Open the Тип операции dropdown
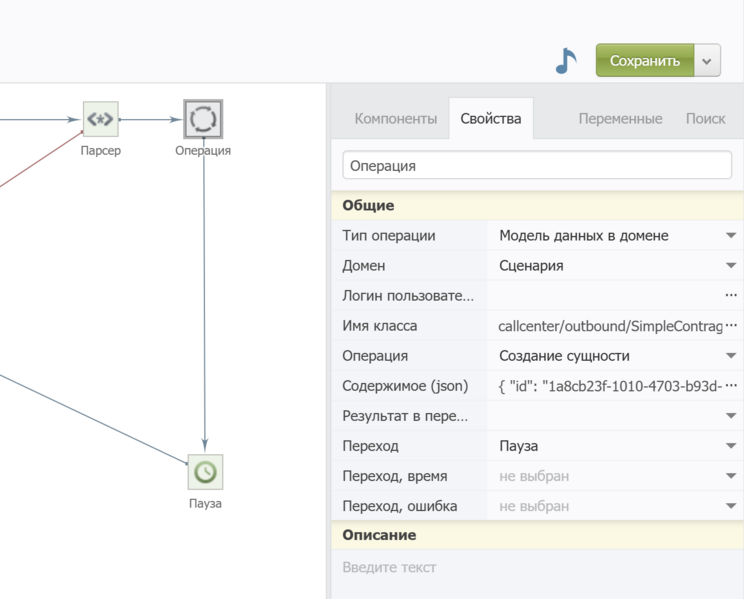 tap(731, 236)
